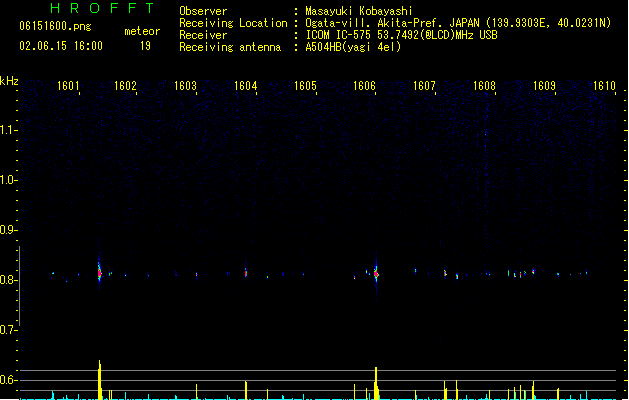629x400 pixels.
Task: Click the 0.6 frequency axis label
Action: [8, 380]
